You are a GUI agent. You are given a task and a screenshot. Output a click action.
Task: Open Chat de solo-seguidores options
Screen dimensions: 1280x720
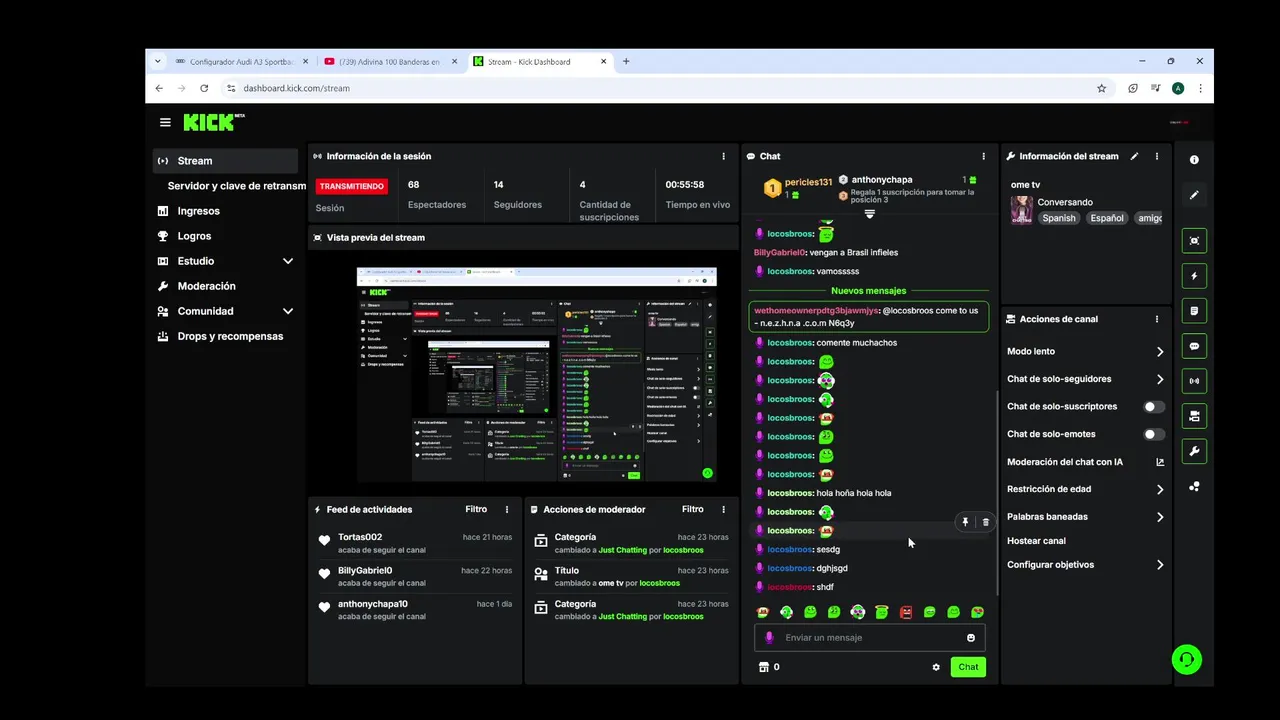(1086, 379)
